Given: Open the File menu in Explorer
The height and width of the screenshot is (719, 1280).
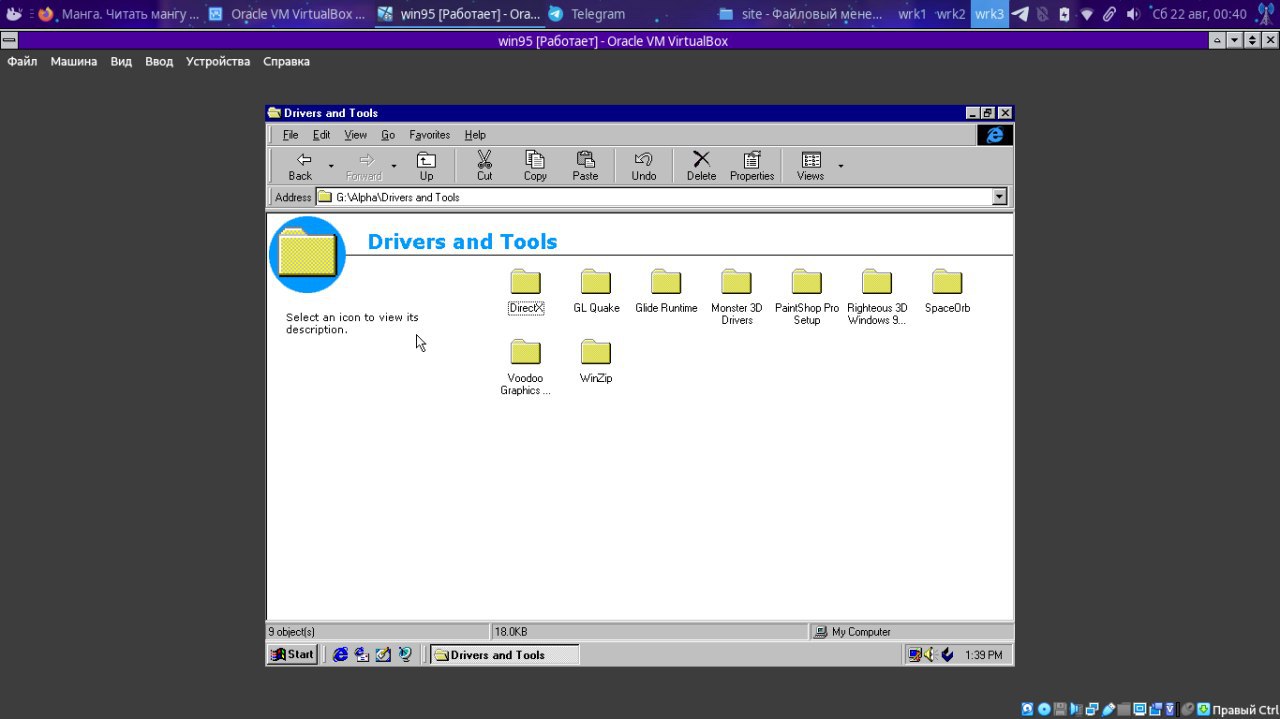Looking at the screenshot, I should point(290,135).
